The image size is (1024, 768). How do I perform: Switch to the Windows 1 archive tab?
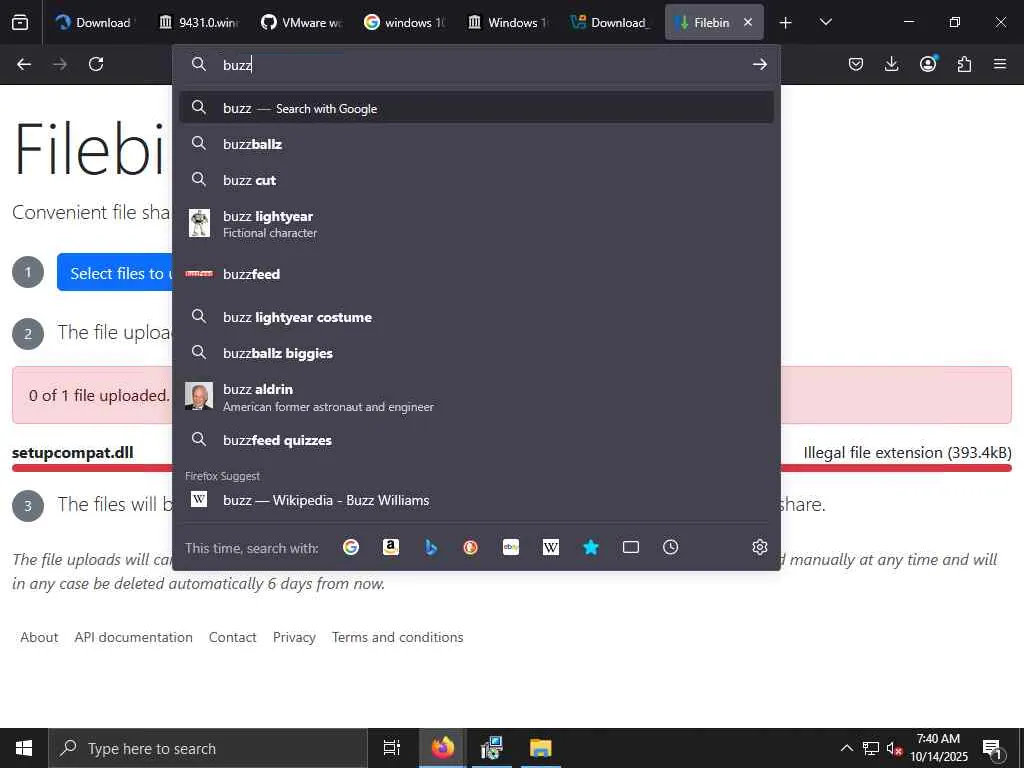click(507, 22)
